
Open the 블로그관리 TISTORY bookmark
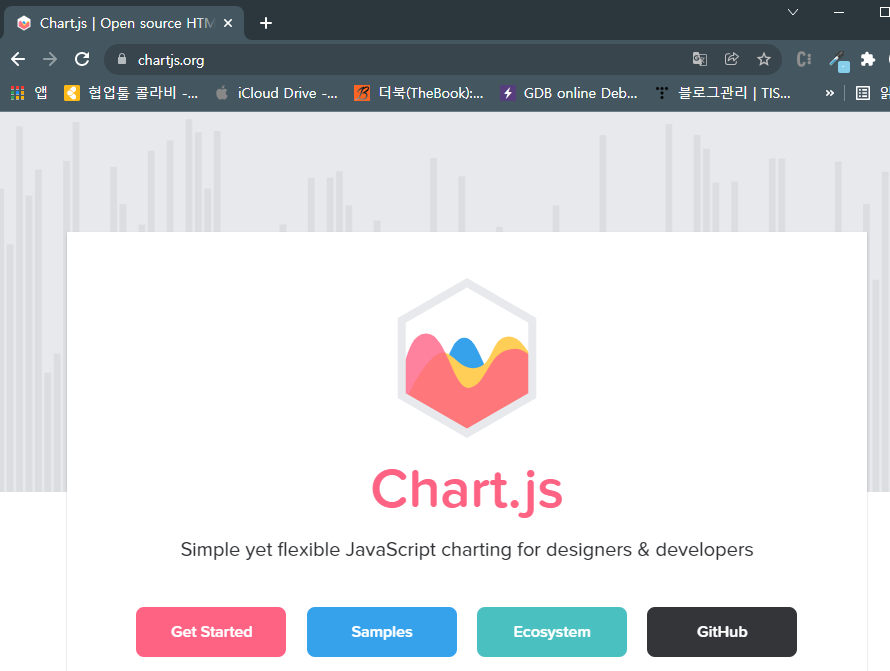click(723, 93)
